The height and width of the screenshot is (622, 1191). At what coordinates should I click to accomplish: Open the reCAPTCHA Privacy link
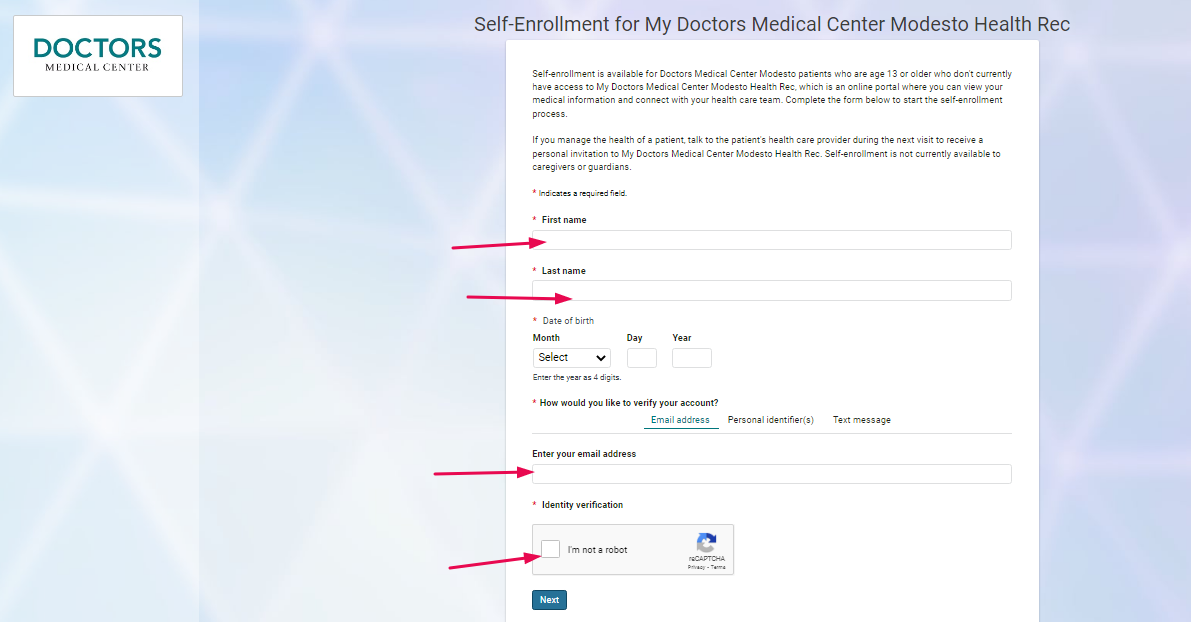[698, 567]
